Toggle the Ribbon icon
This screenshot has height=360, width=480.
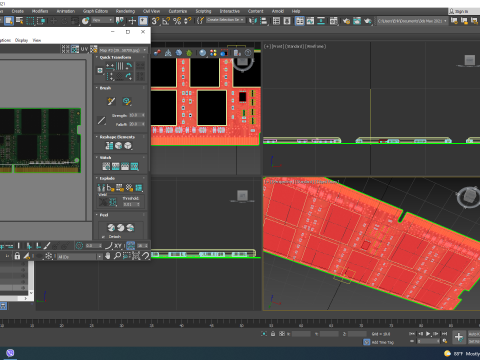(x=300, y=21)
